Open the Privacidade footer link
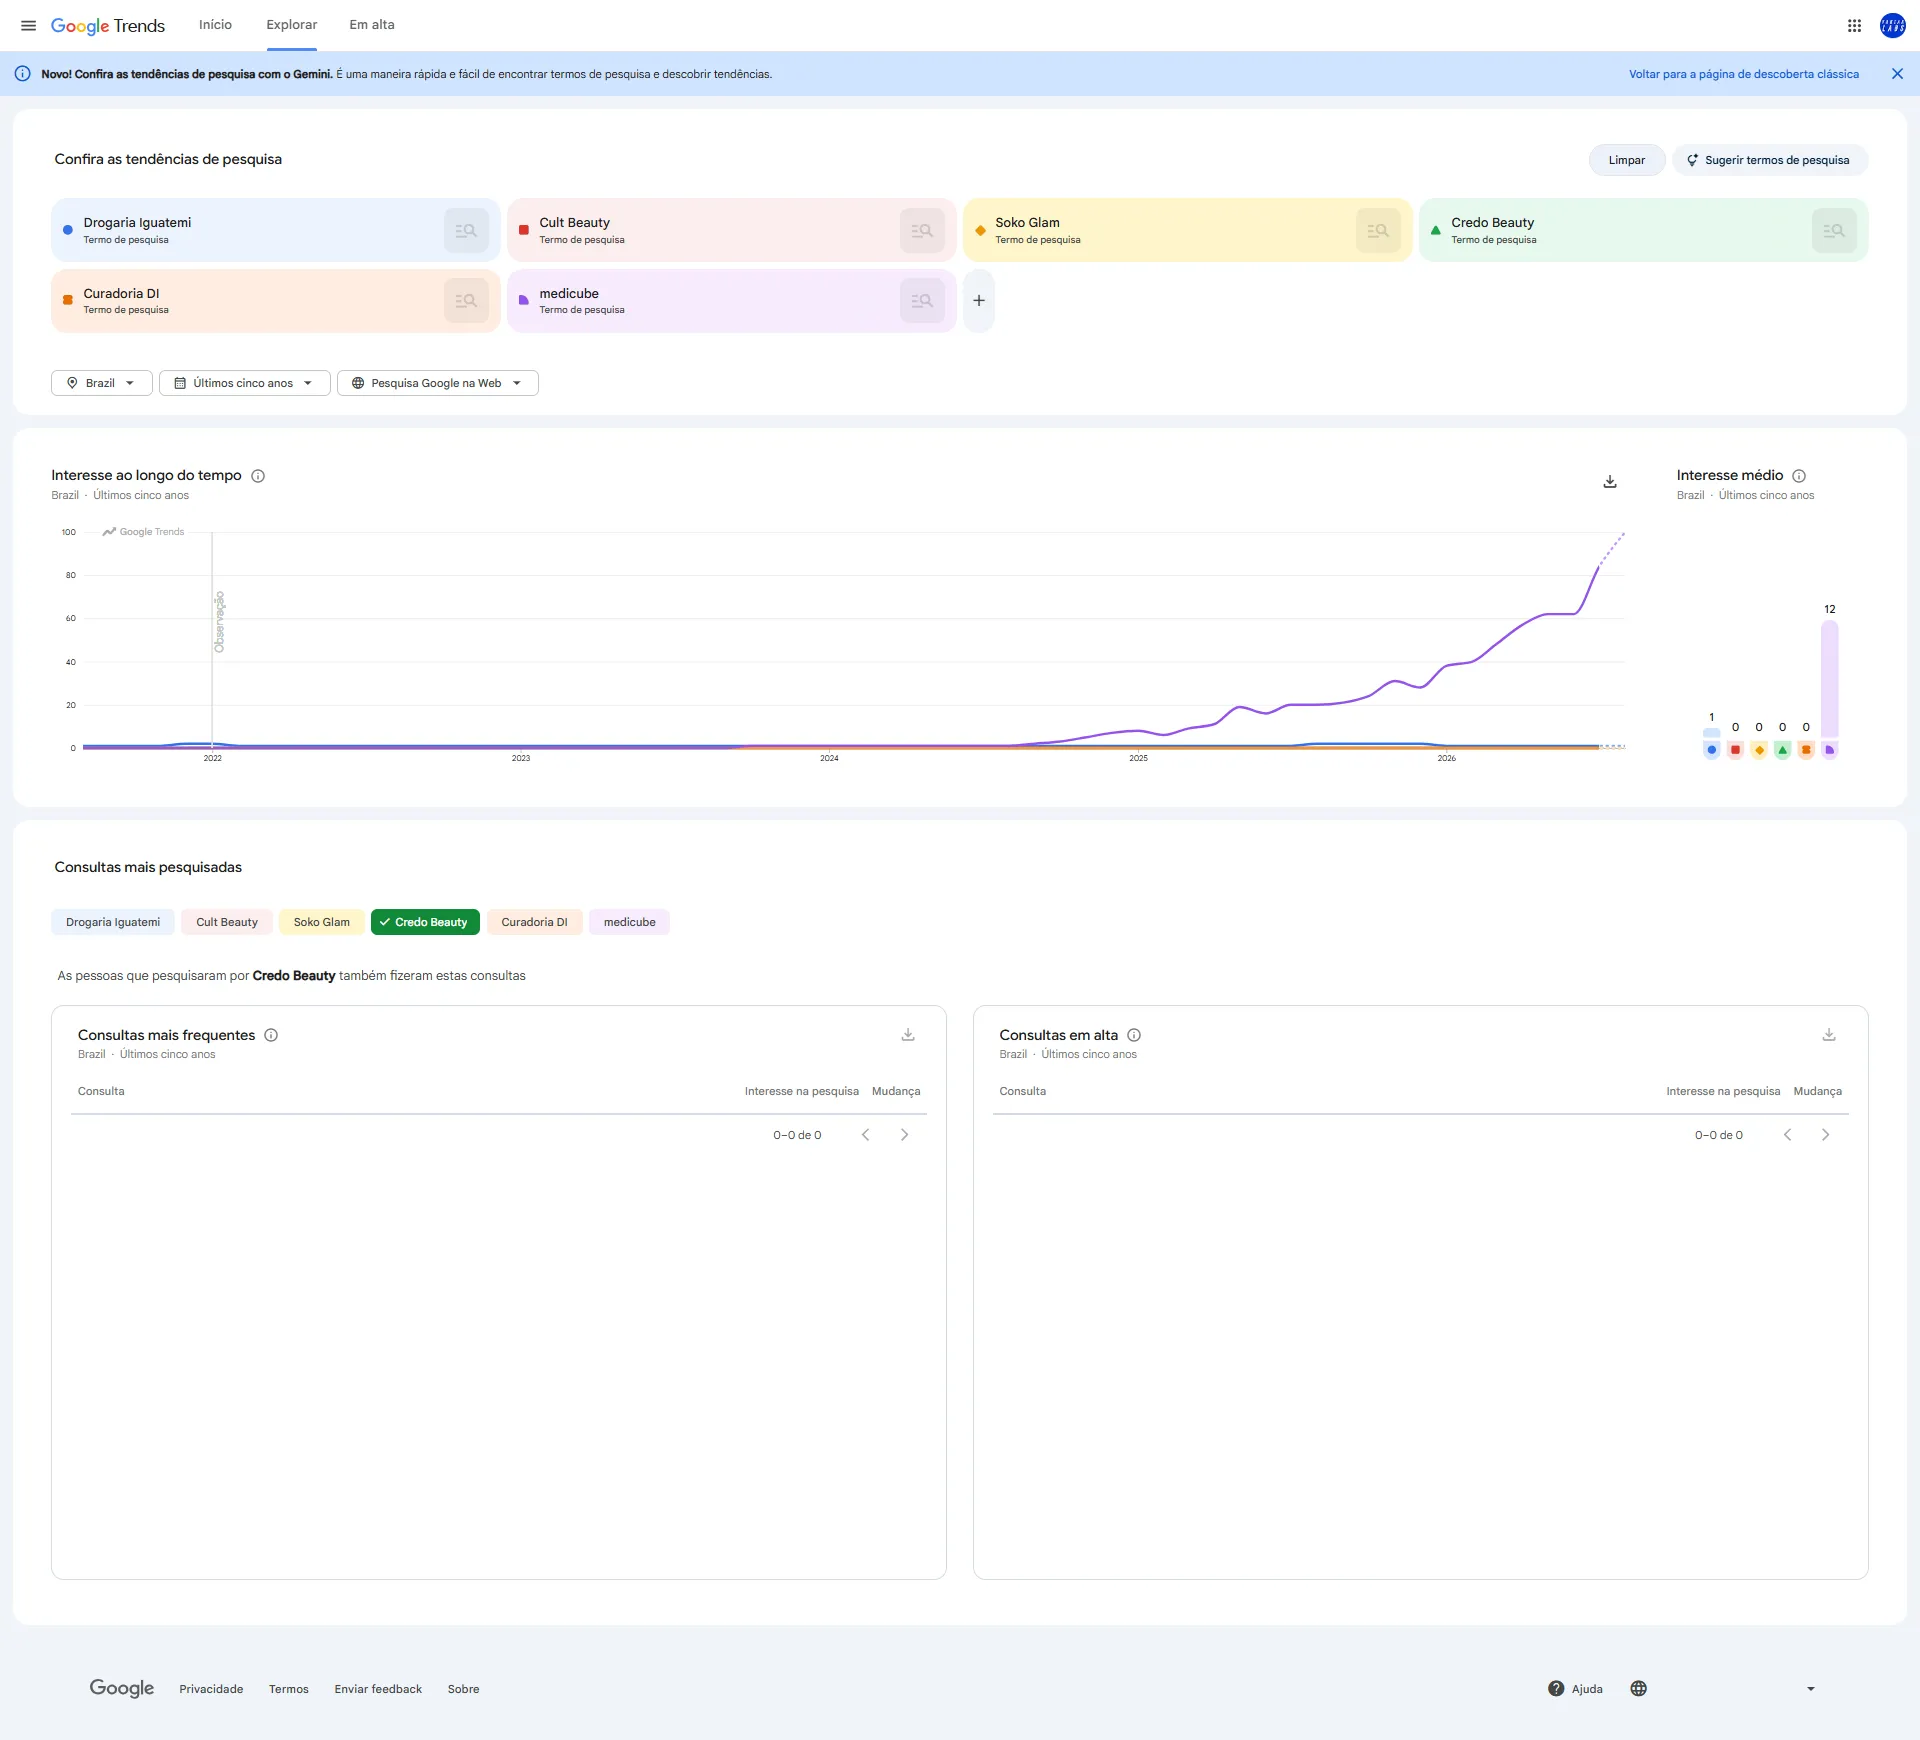The height and width of the screenshot is (1740, 1920). click(211, 1689)
